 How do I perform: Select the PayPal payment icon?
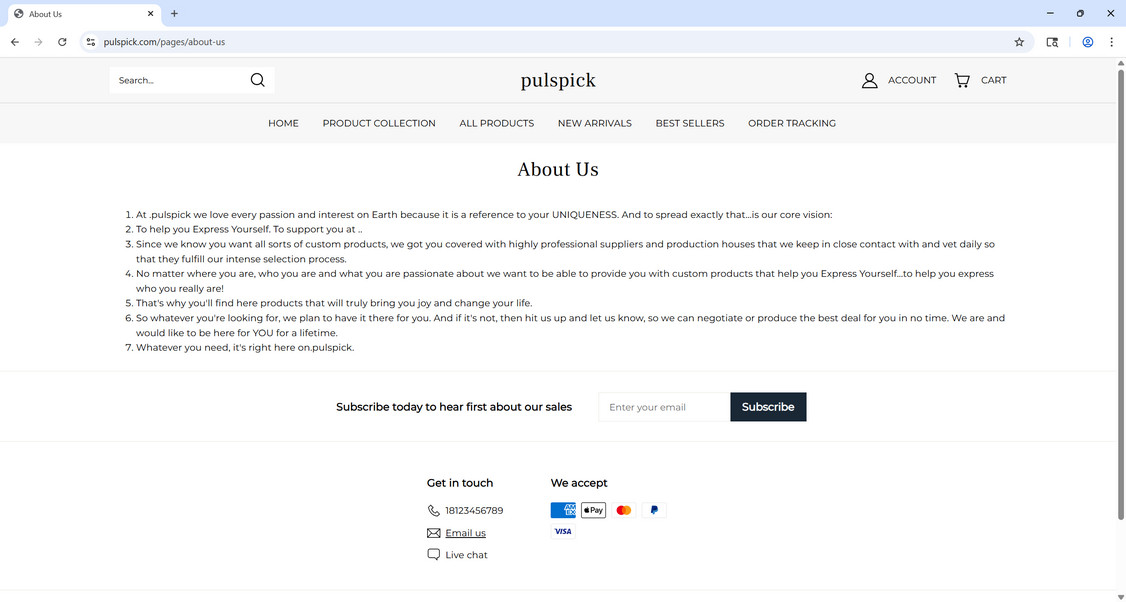(653, 510)
